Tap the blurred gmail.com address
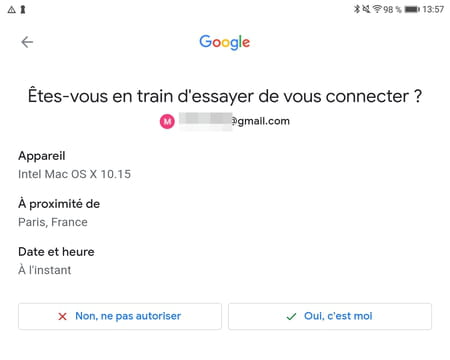The height and width of the screenshot is (360, 450). click(x=234, y=121)
